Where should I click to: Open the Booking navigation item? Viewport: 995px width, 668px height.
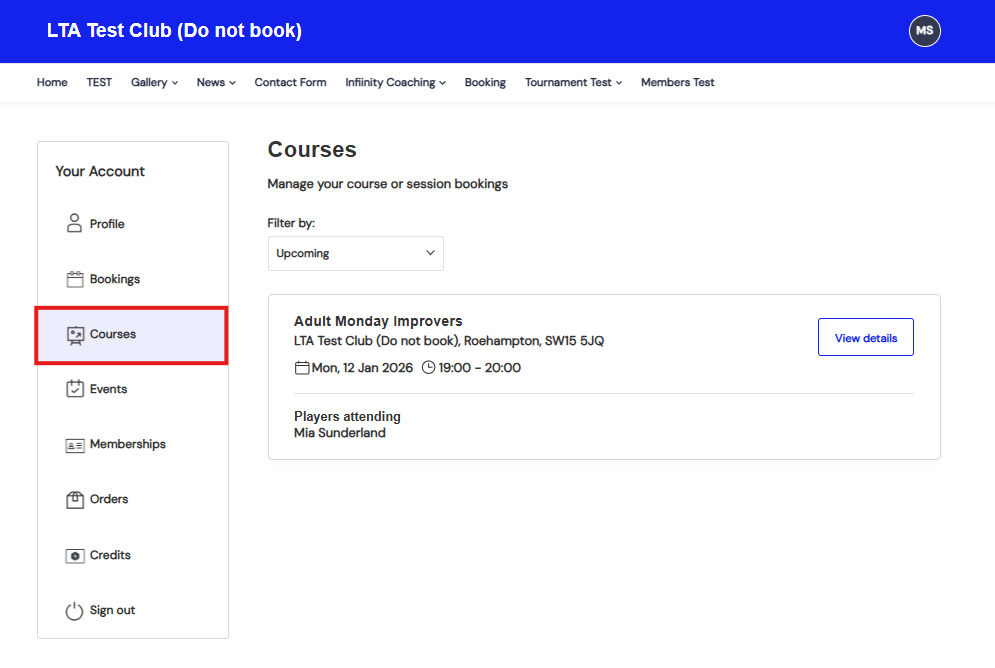(485, 83)
